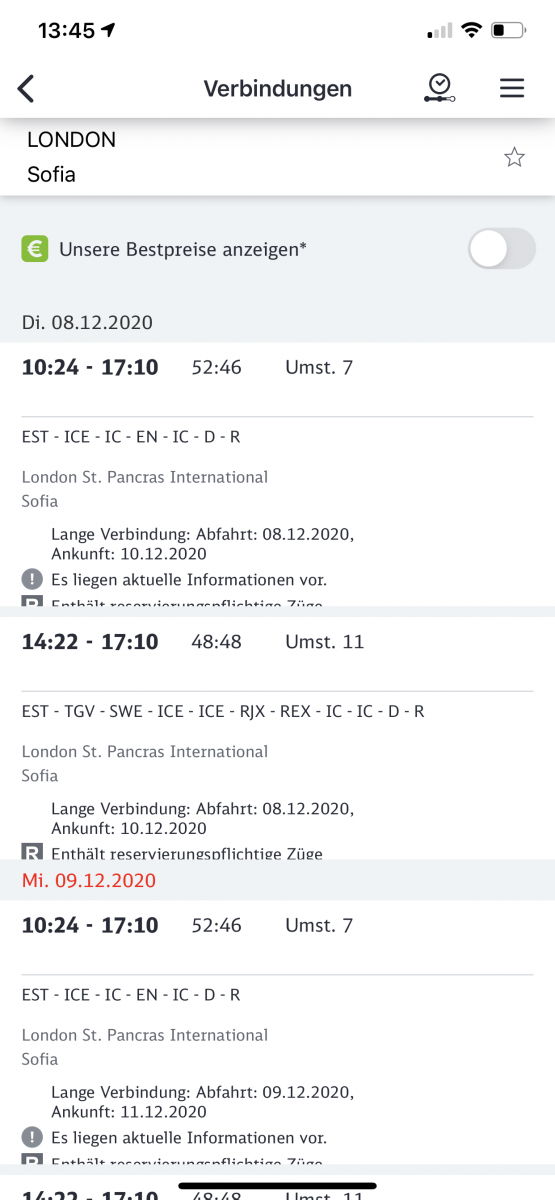
Task: Tap the reservation R icon in the second connection
Action: click(32, 852)
